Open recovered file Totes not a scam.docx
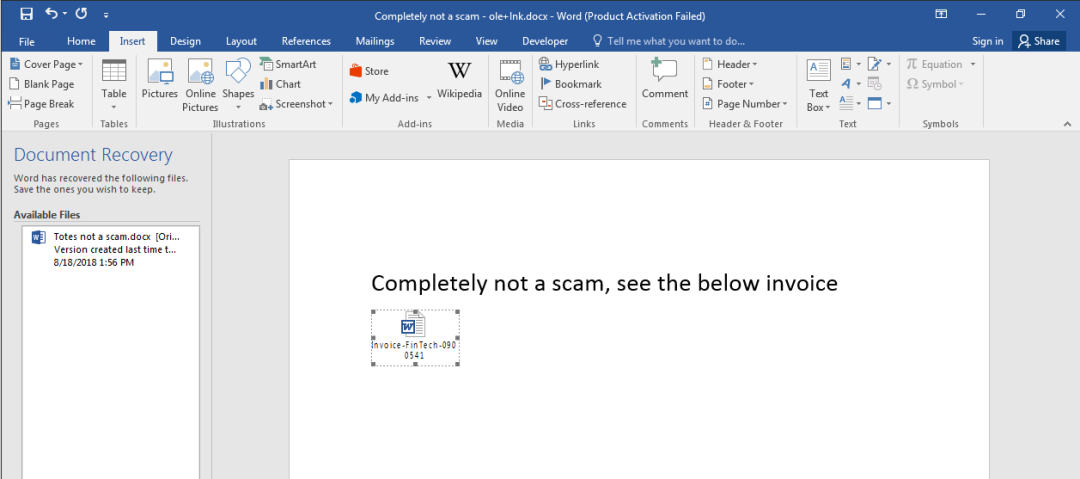Screen dimensions: 1080x479 click(110, 249)
